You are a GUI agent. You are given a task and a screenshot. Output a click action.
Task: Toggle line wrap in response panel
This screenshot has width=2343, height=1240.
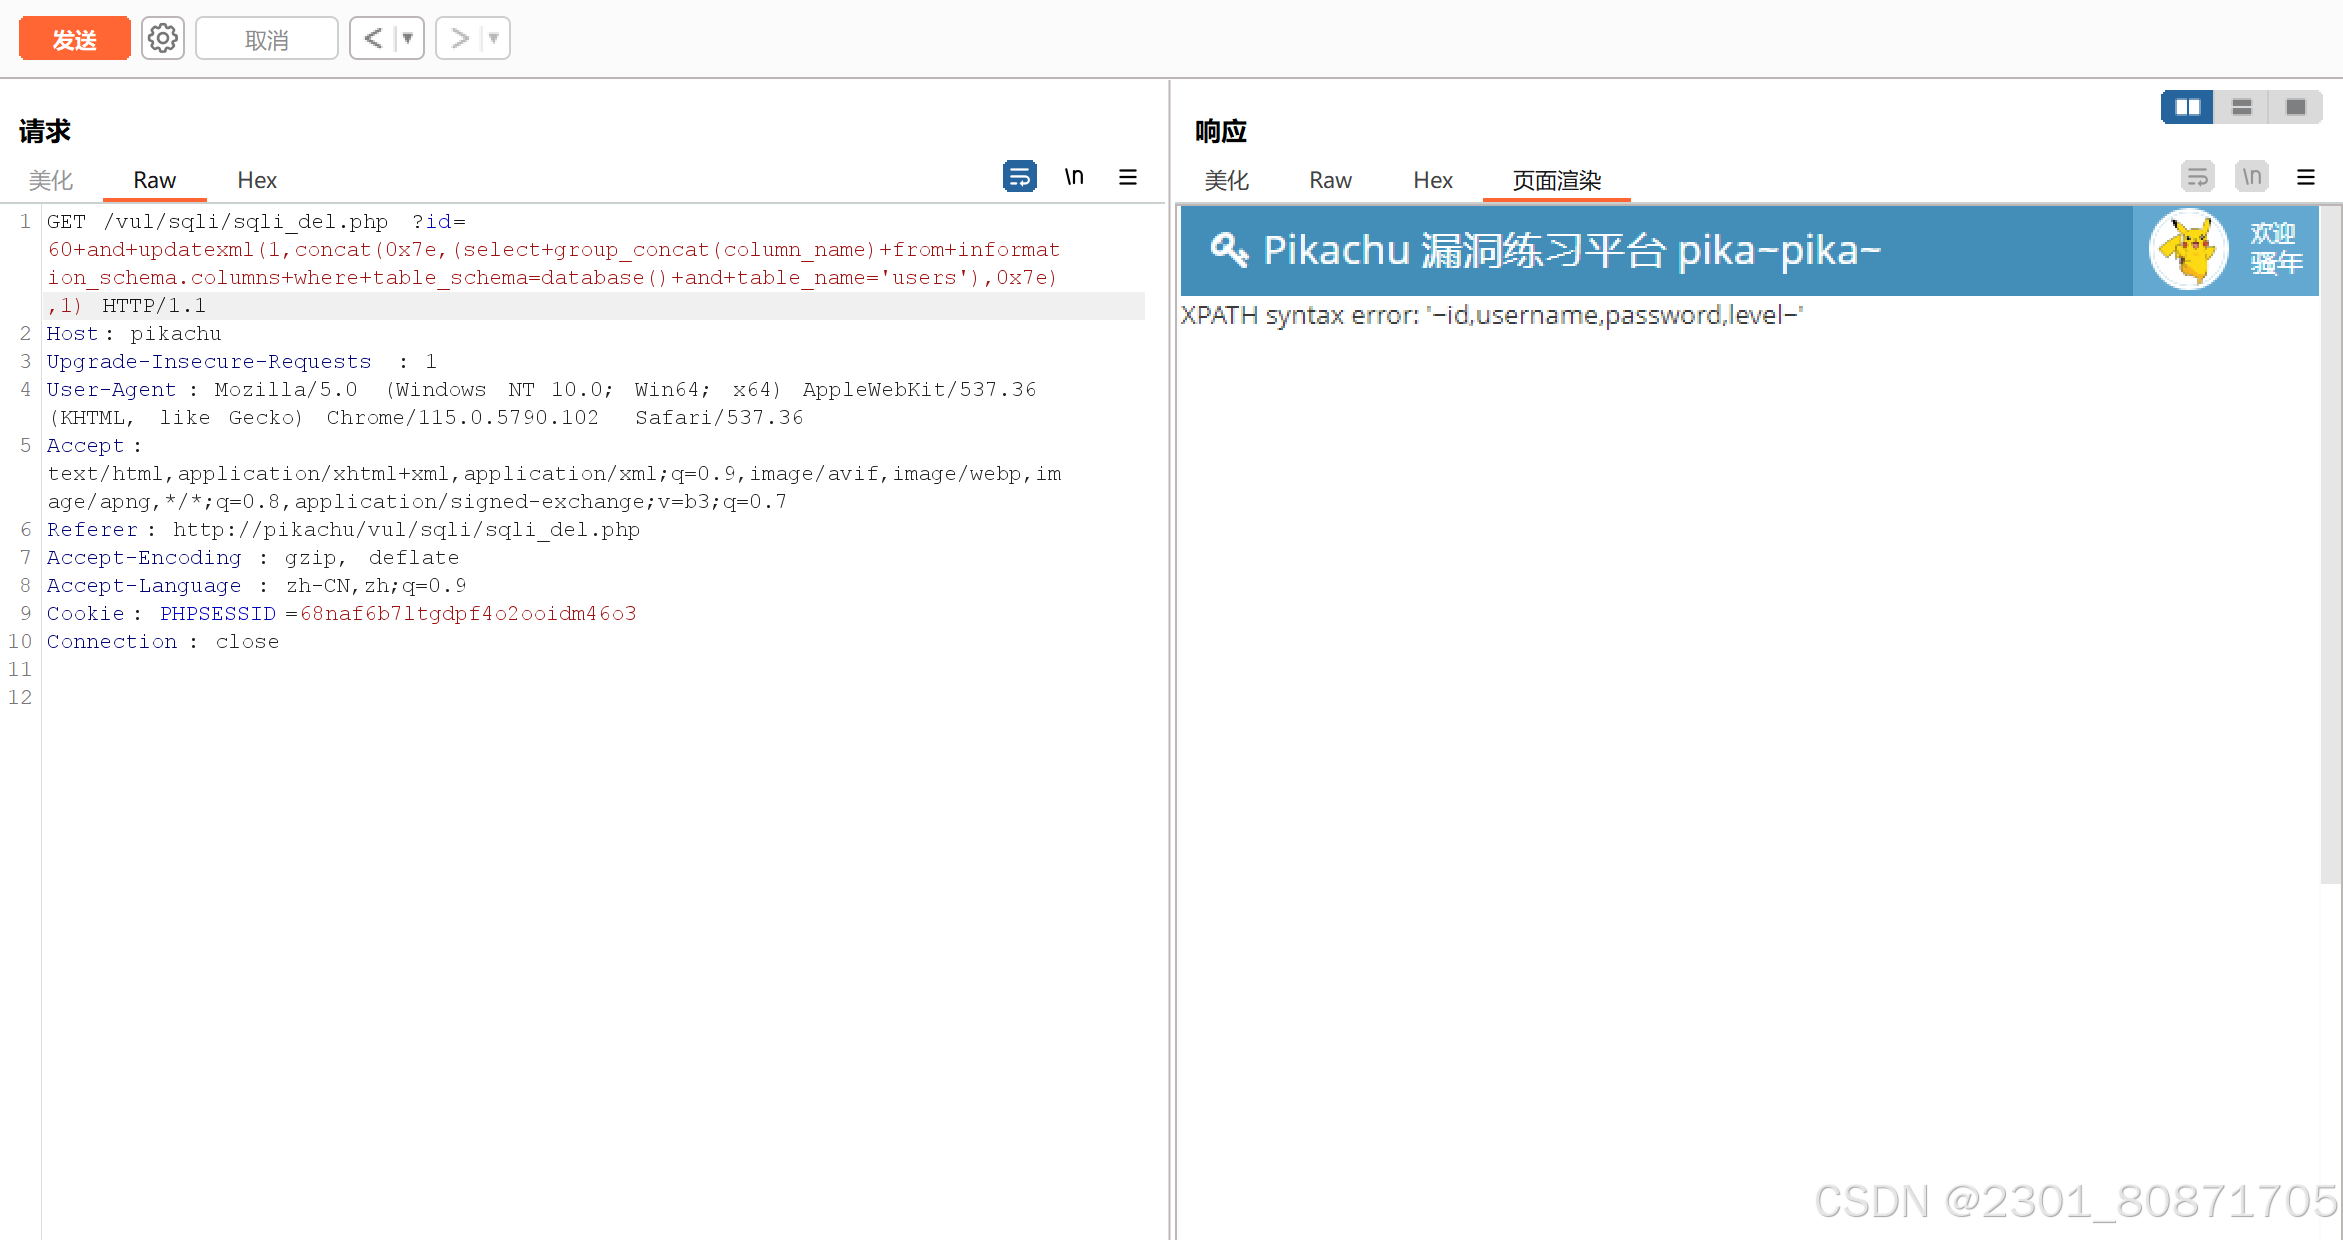2197,177
